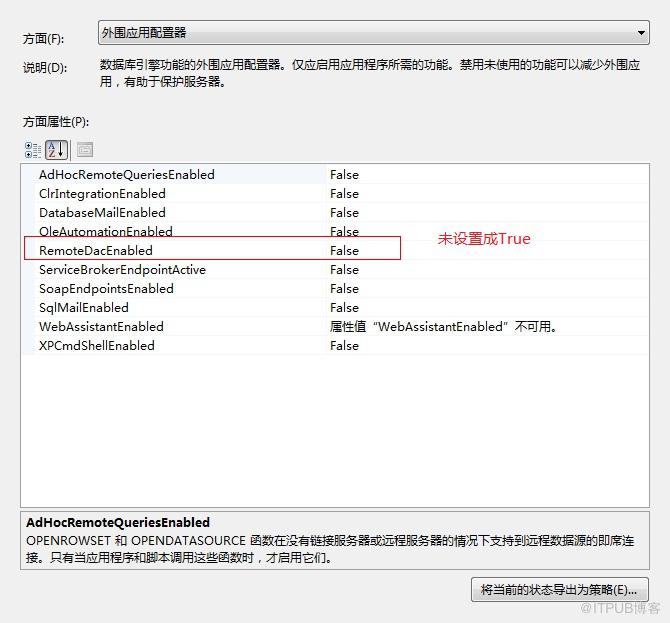The image size is (670, 623).
Task: Select the XPCmdShellEnabled property
Action: point(97,345)
